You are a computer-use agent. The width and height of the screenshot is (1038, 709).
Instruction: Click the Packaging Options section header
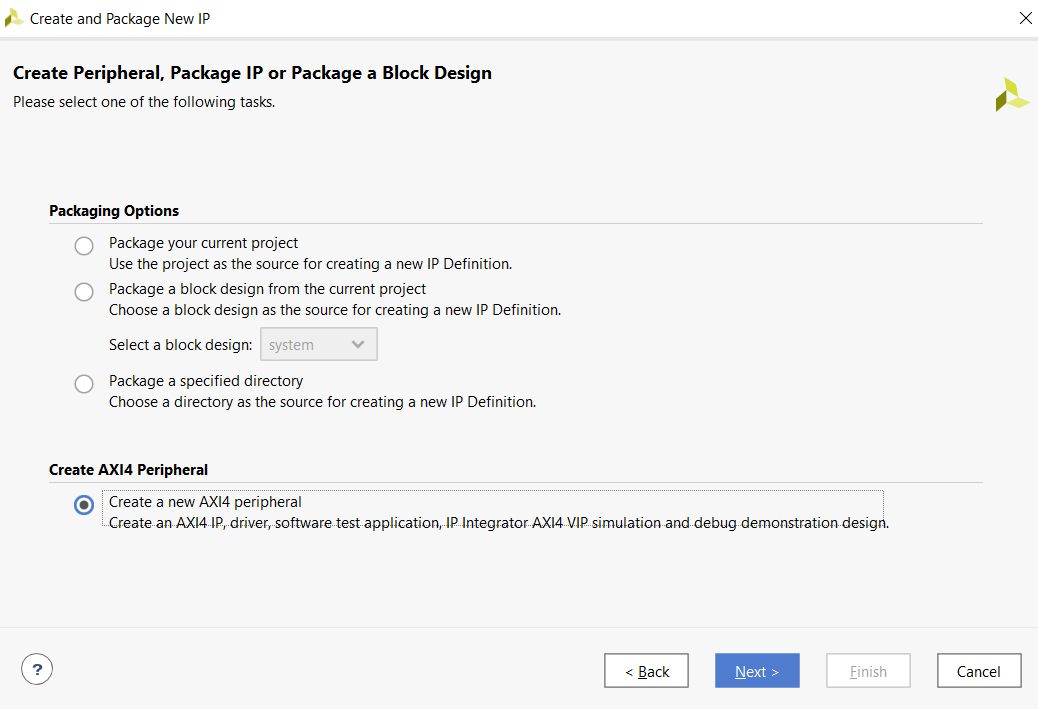point(114,210)
